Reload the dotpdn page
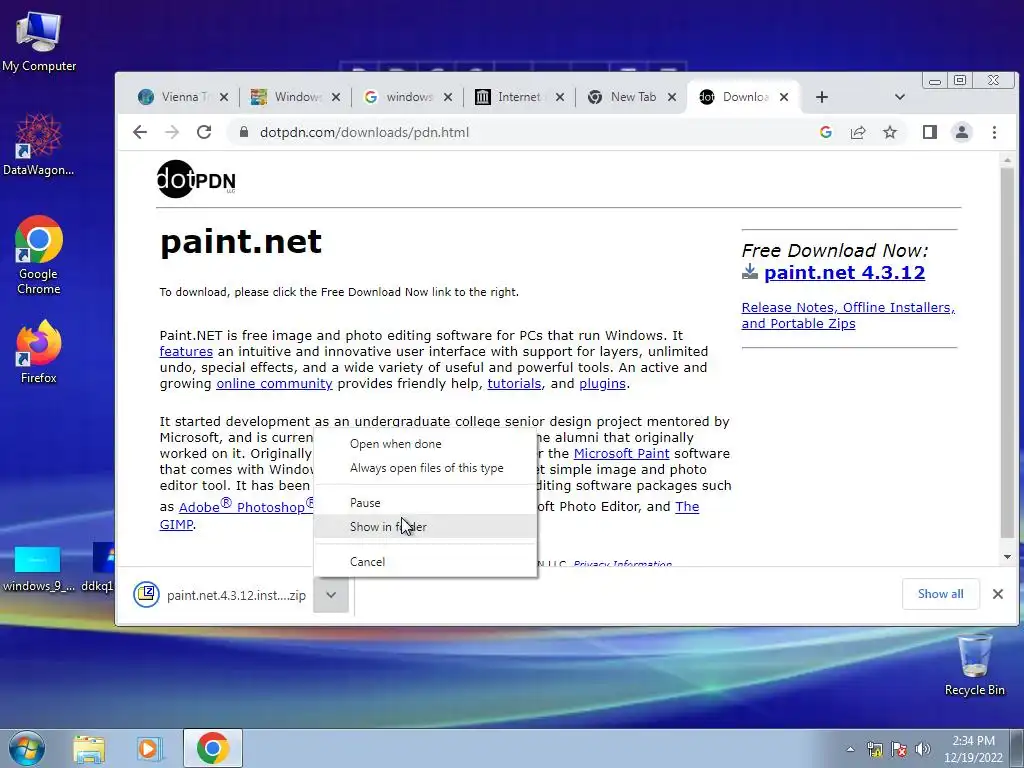Screen dimensions: 1024x768 (x=204, y=133)
